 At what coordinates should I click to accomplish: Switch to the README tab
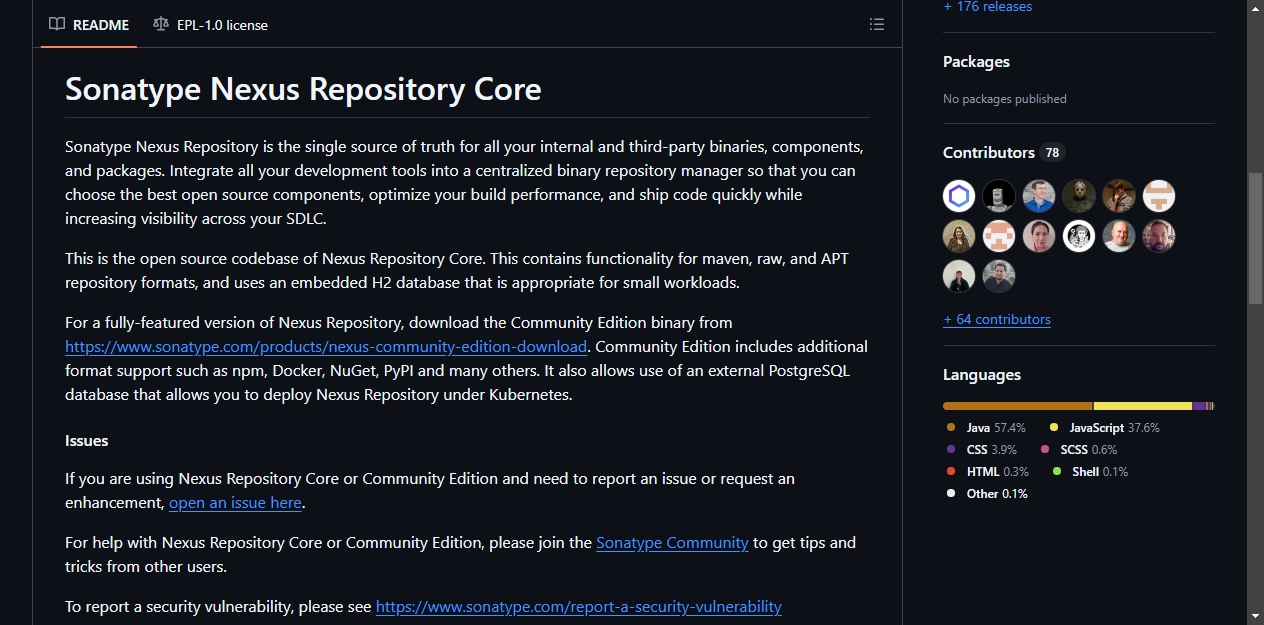tap(89, 25)
